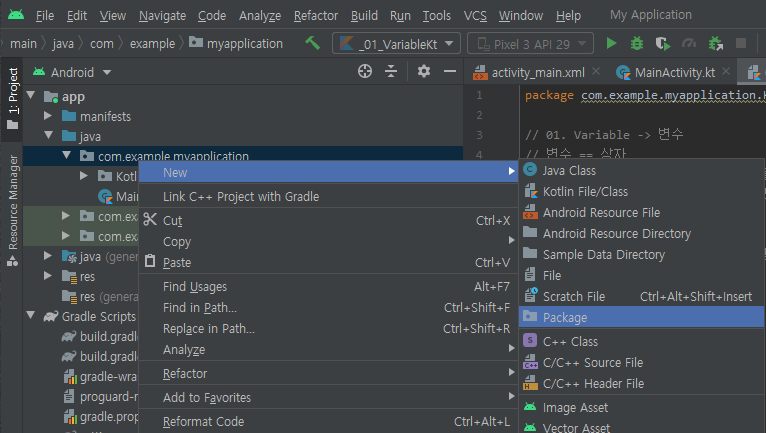Screen dimensions: 766x433
Task: Open the 1: Project side tab
Action: tap(12, 98)
